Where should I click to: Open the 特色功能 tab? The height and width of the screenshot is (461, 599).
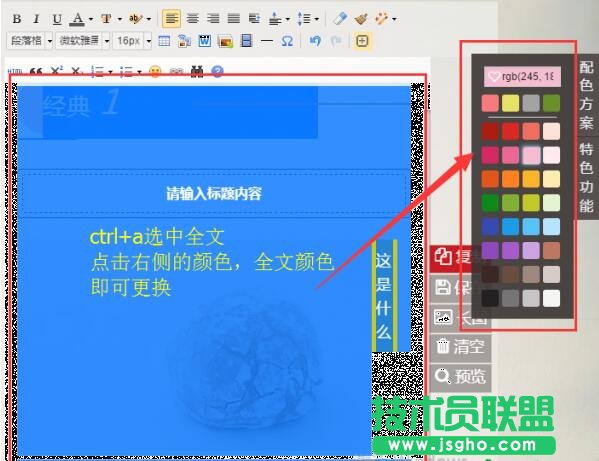point(586,178)
